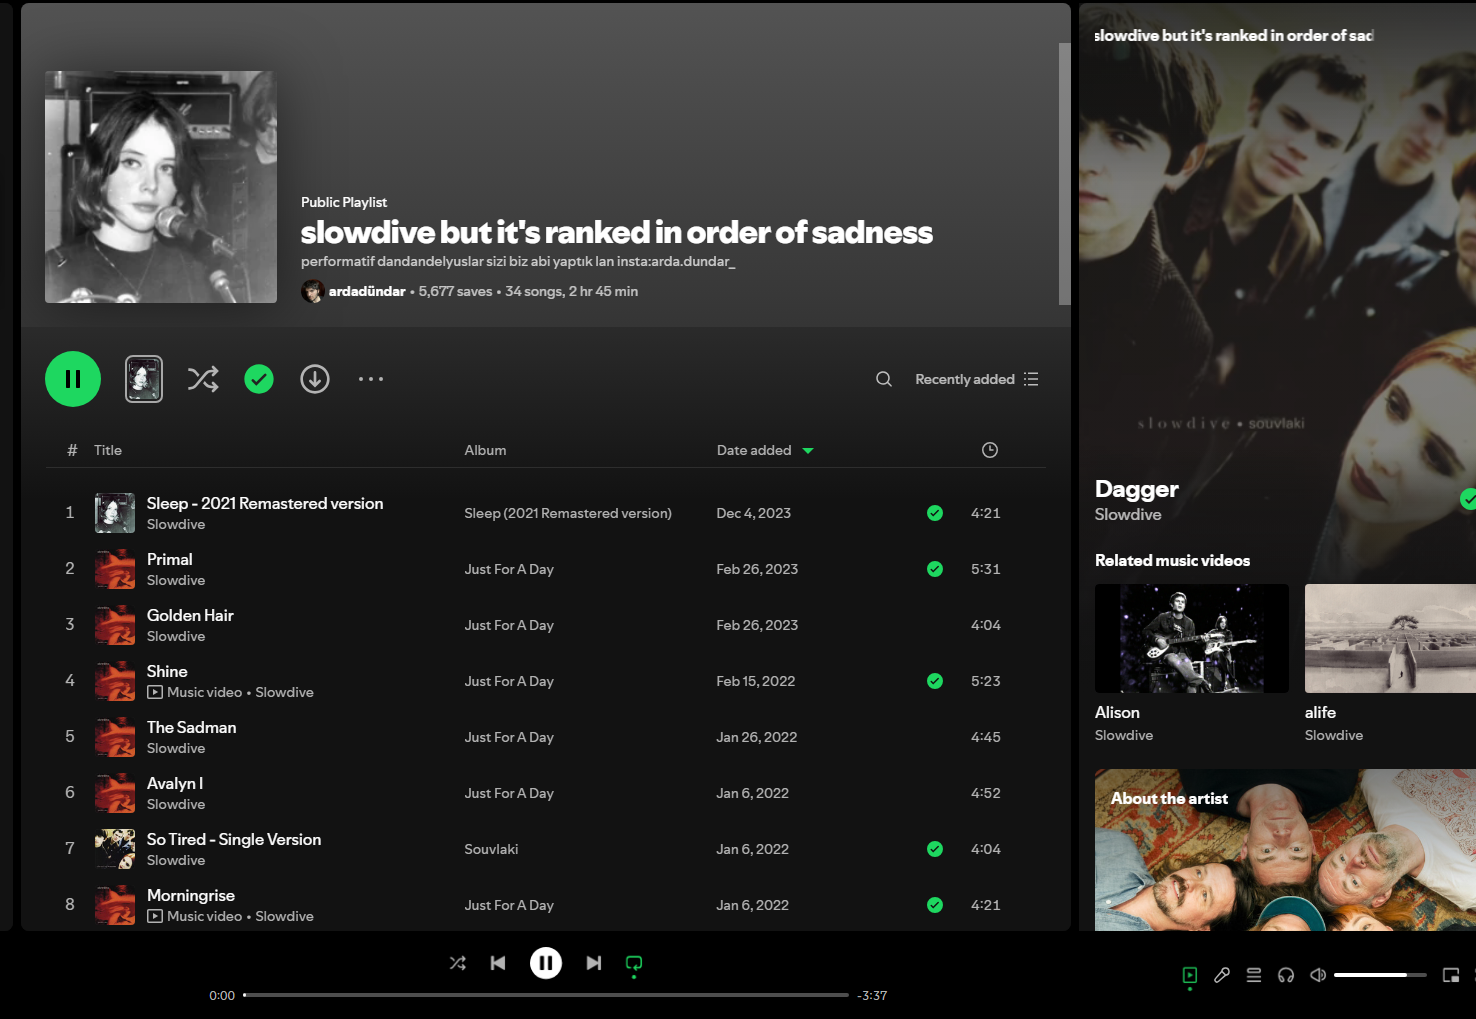1476x1019 pixels.
Task: Open the ardadündar profile link
Action: 367,291
